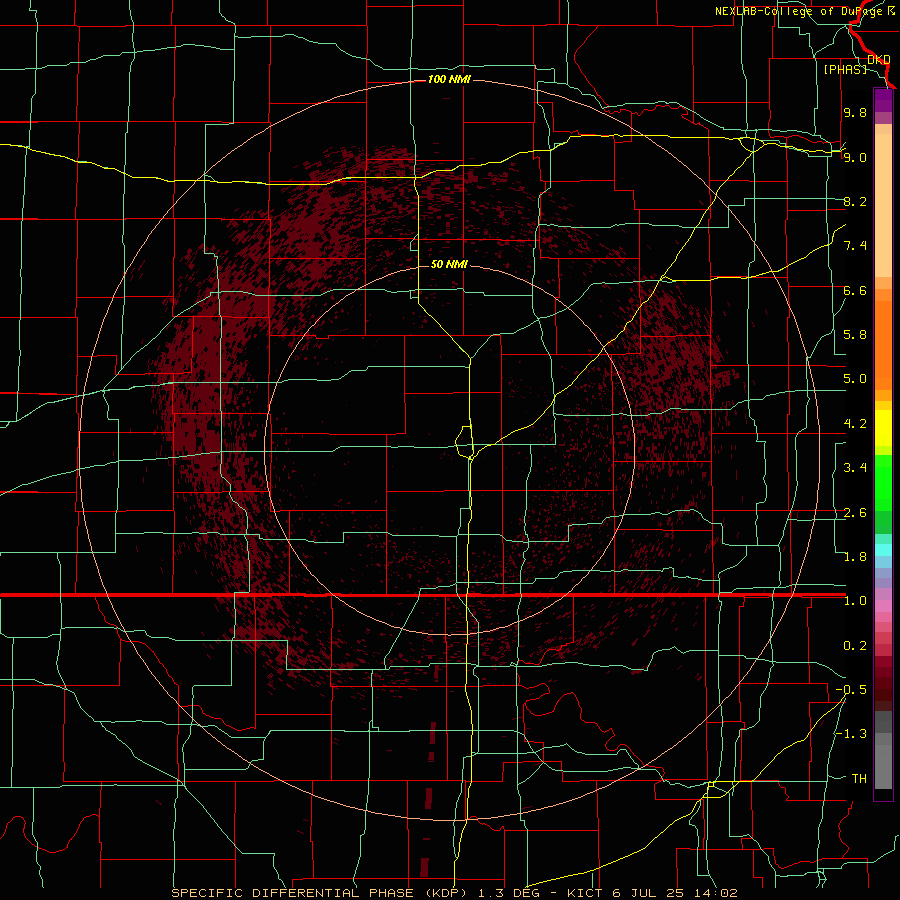Click the cyan band of the color scale
900x900 pixels.
(883, 550)
